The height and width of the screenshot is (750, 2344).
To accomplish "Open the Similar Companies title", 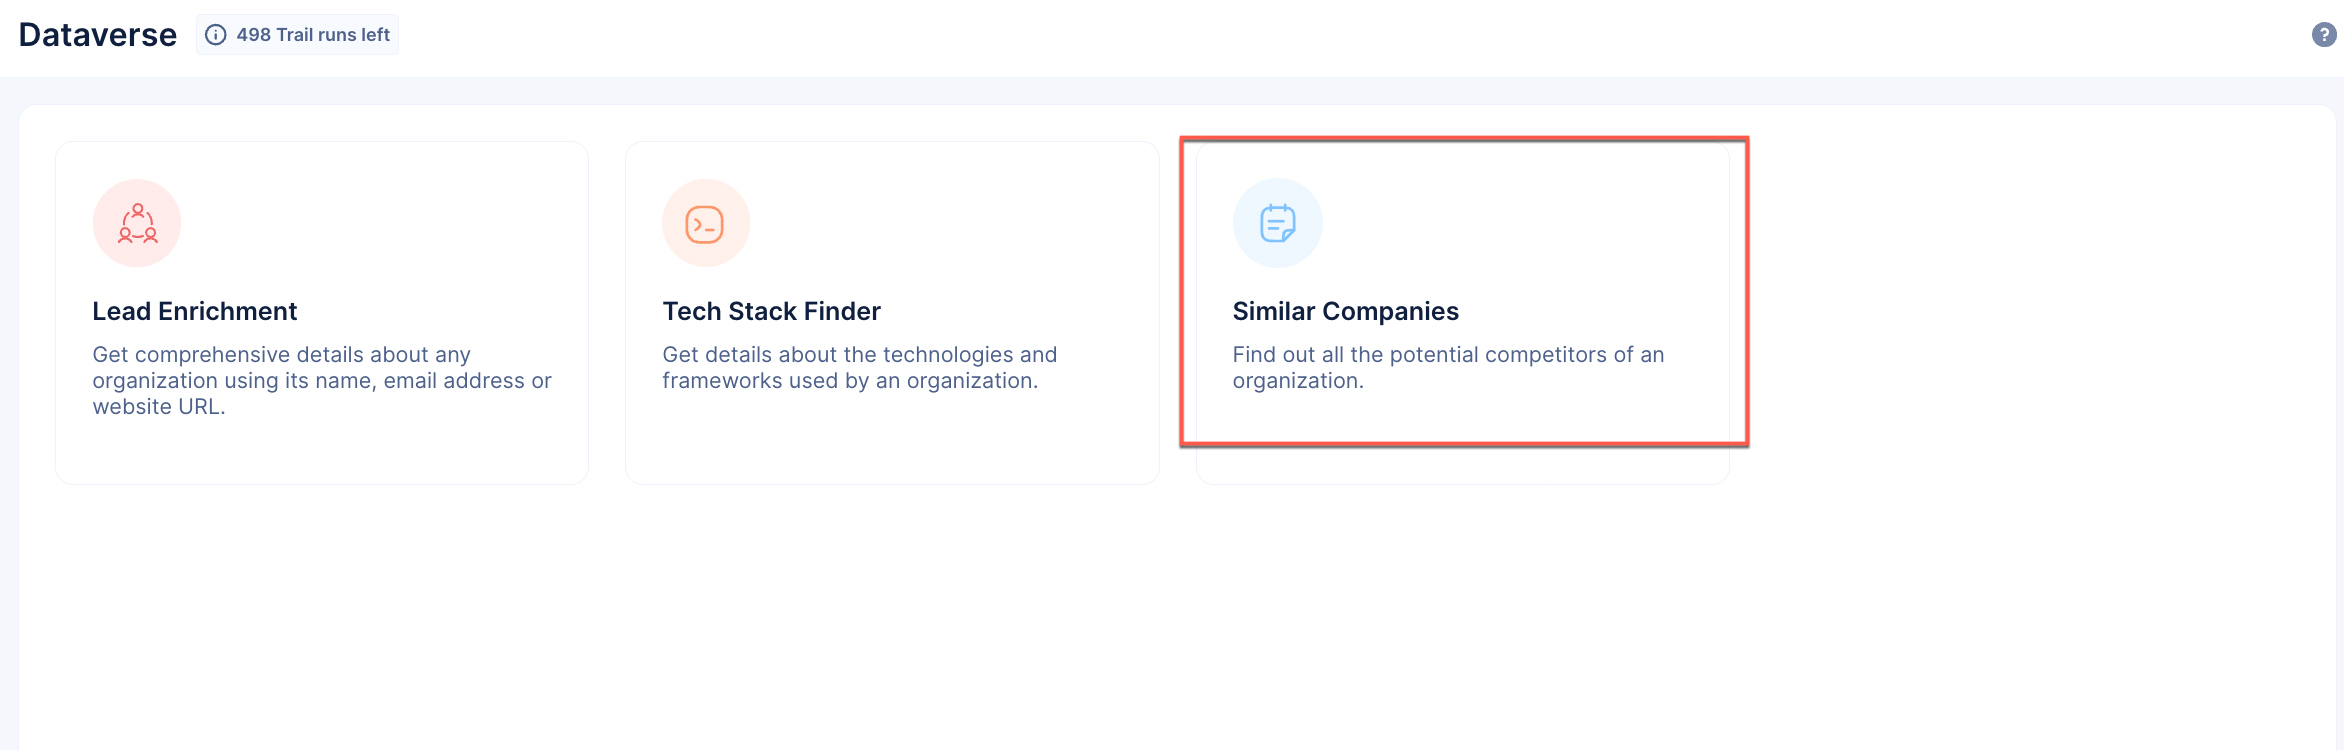I will click(x=1345, y=311).
